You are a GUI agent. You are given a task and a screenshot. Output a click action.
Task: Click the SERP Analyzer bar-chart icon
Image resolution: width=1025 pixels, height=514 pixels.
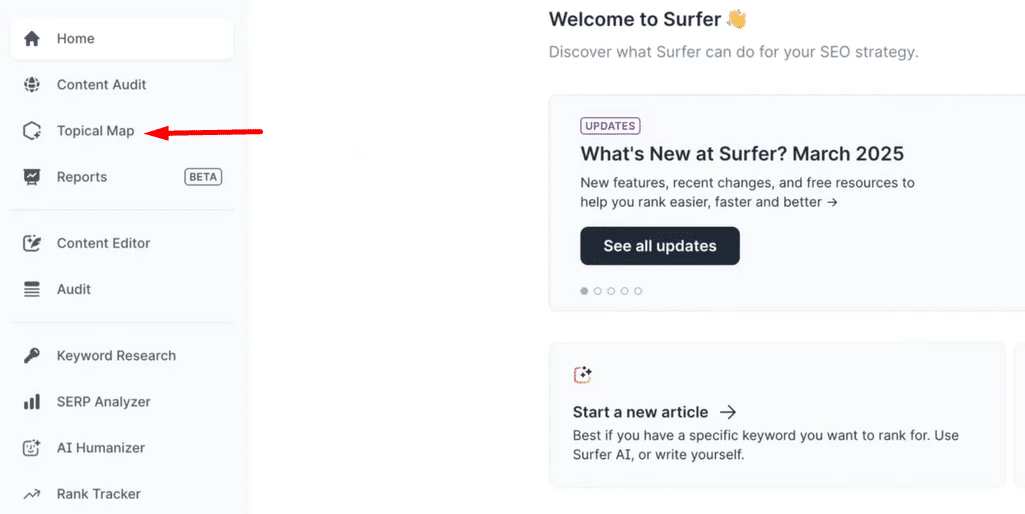32,402
